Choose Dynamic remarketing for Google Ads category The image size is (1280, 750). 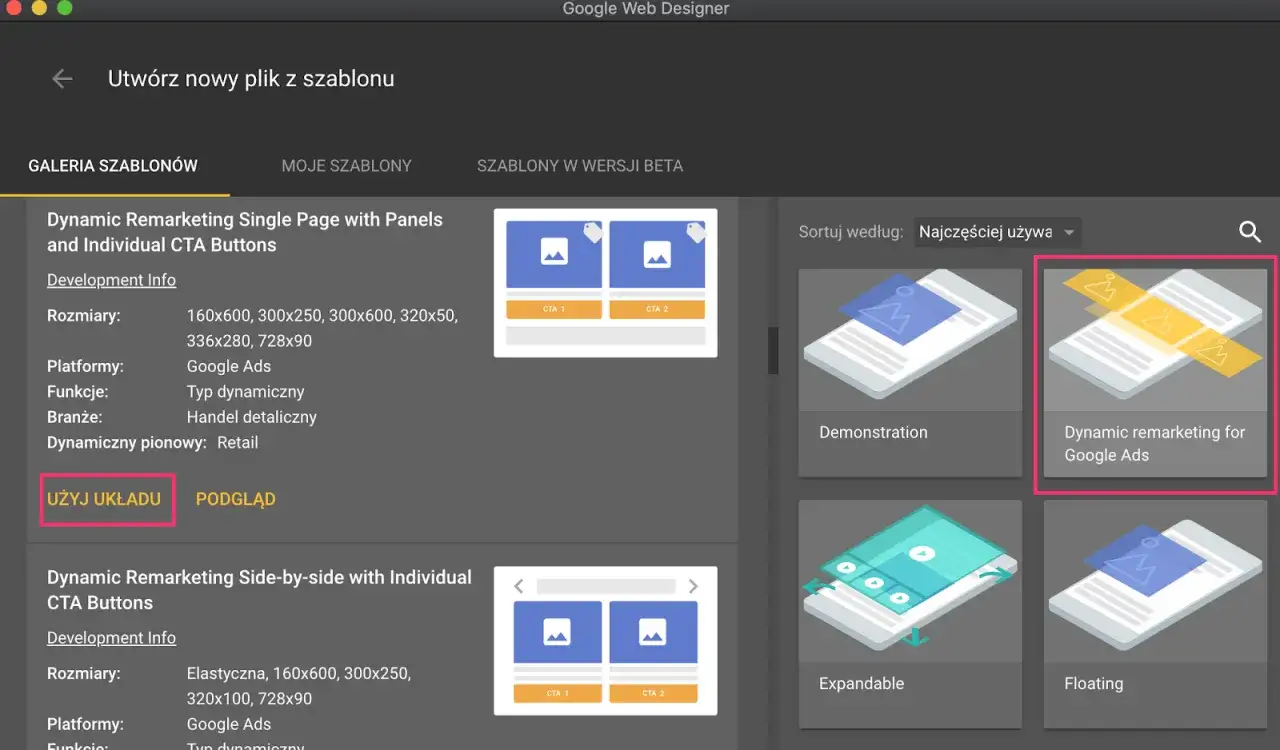tap(1155, 372)
